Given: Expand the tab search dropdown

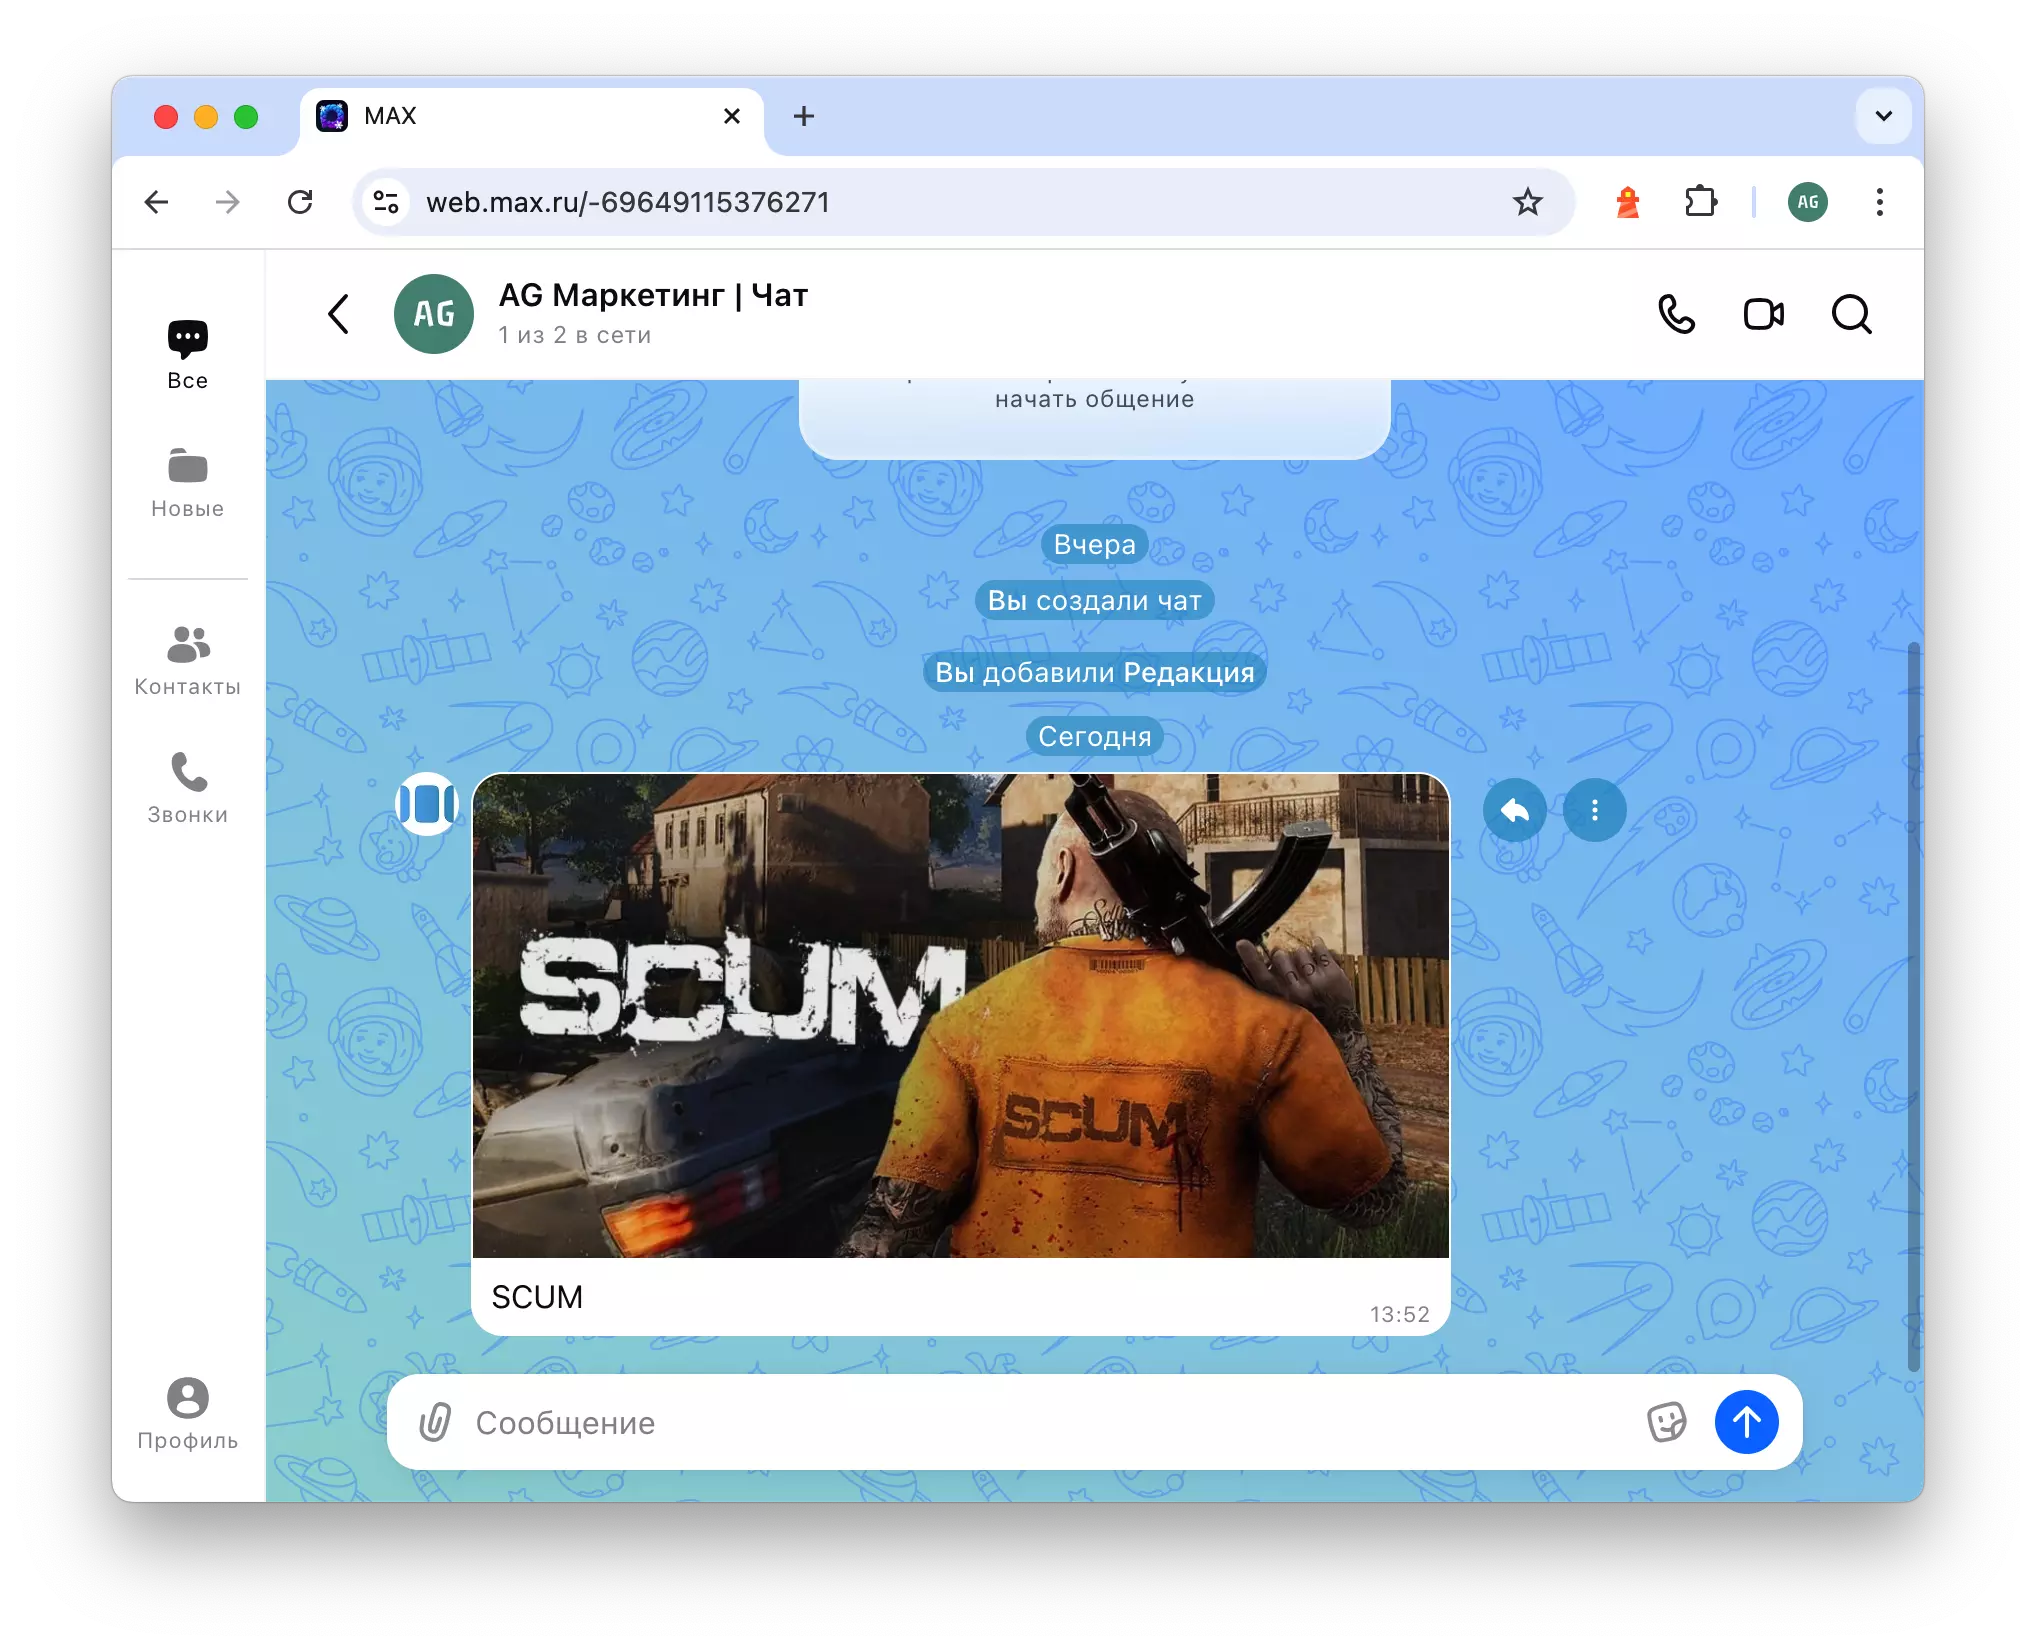Looking at the screenshot, I should click(x=1883, y=116).
